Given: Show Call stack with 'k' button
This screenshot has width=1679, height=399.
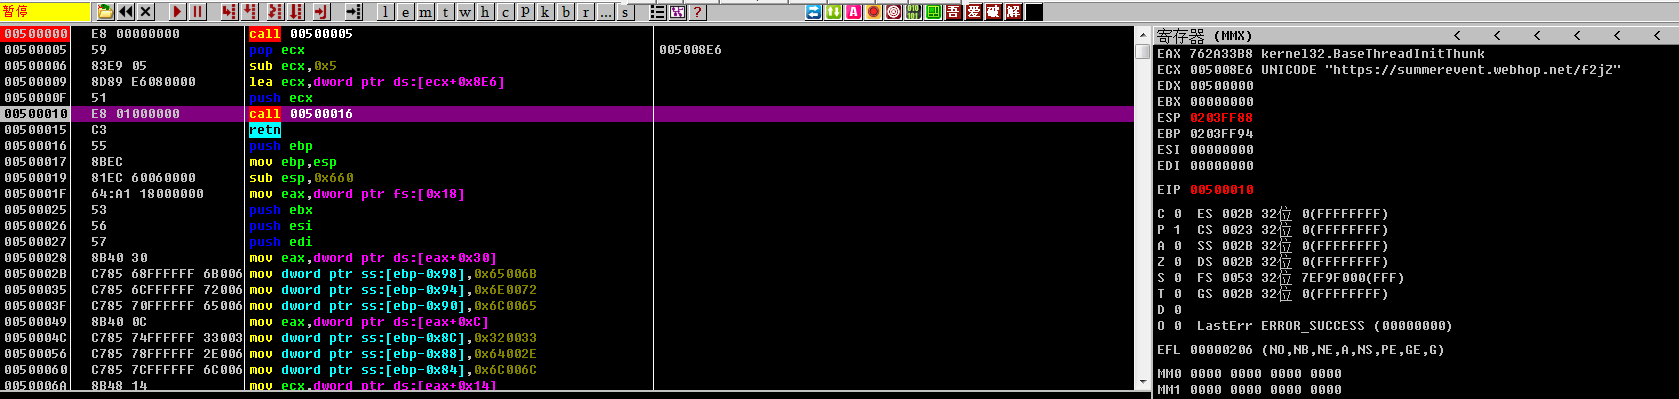Looking at the screenshot, I should 546,12.
